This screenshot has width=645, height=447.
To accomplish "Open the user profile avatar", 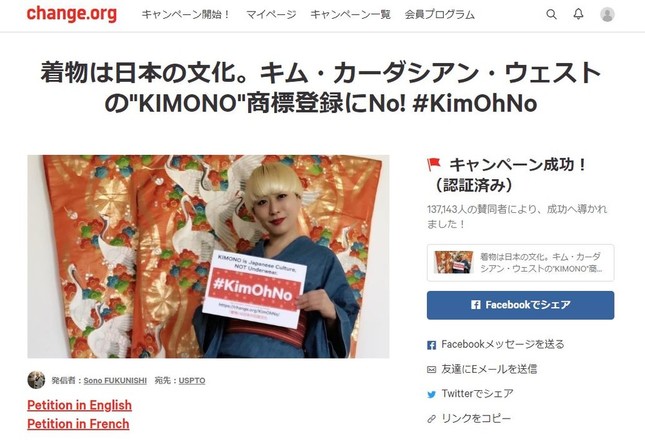I will (x=607, y=14).
